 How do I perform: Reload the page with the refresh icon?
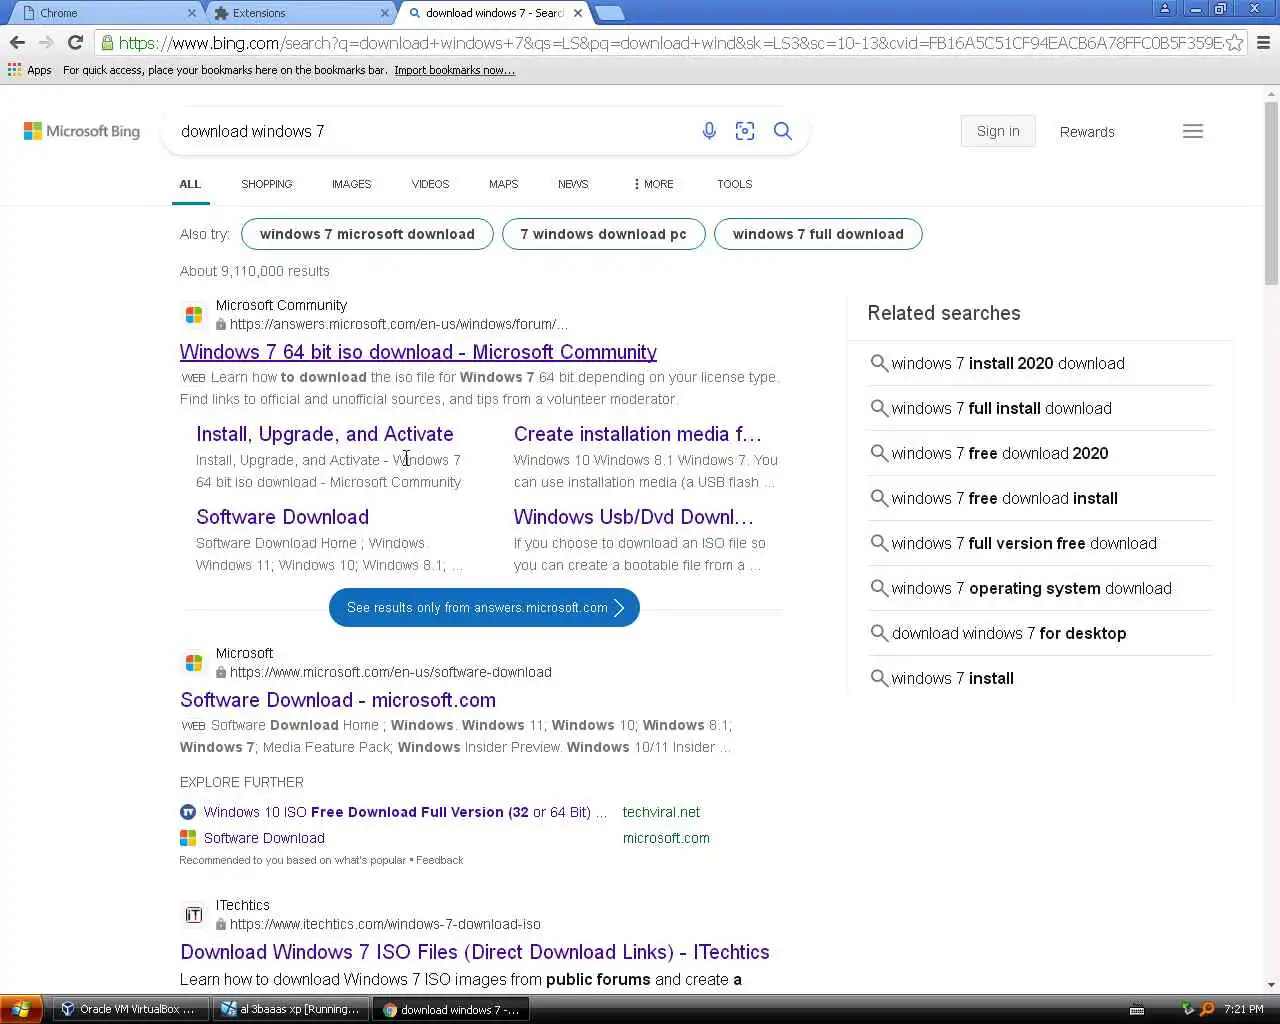click(75, 43)
